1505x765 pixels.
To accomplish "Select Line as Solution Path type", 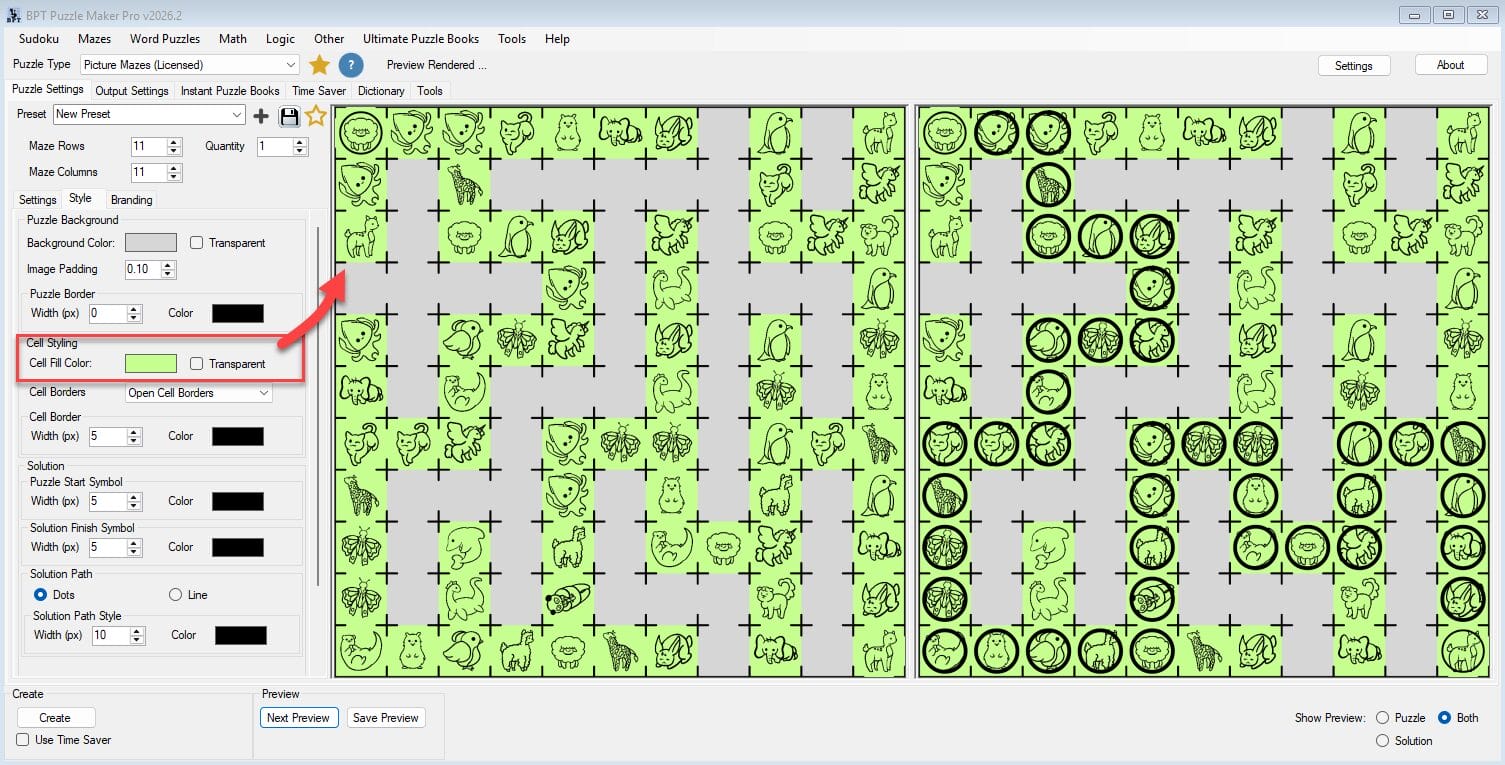I will tap(176, 595).
